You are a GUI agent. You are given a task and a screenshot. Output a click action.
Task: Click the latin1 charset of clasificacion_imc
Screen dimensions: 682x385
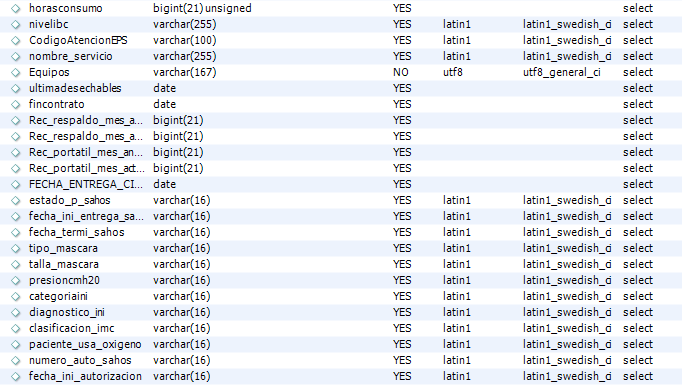(x=457, y=328)
